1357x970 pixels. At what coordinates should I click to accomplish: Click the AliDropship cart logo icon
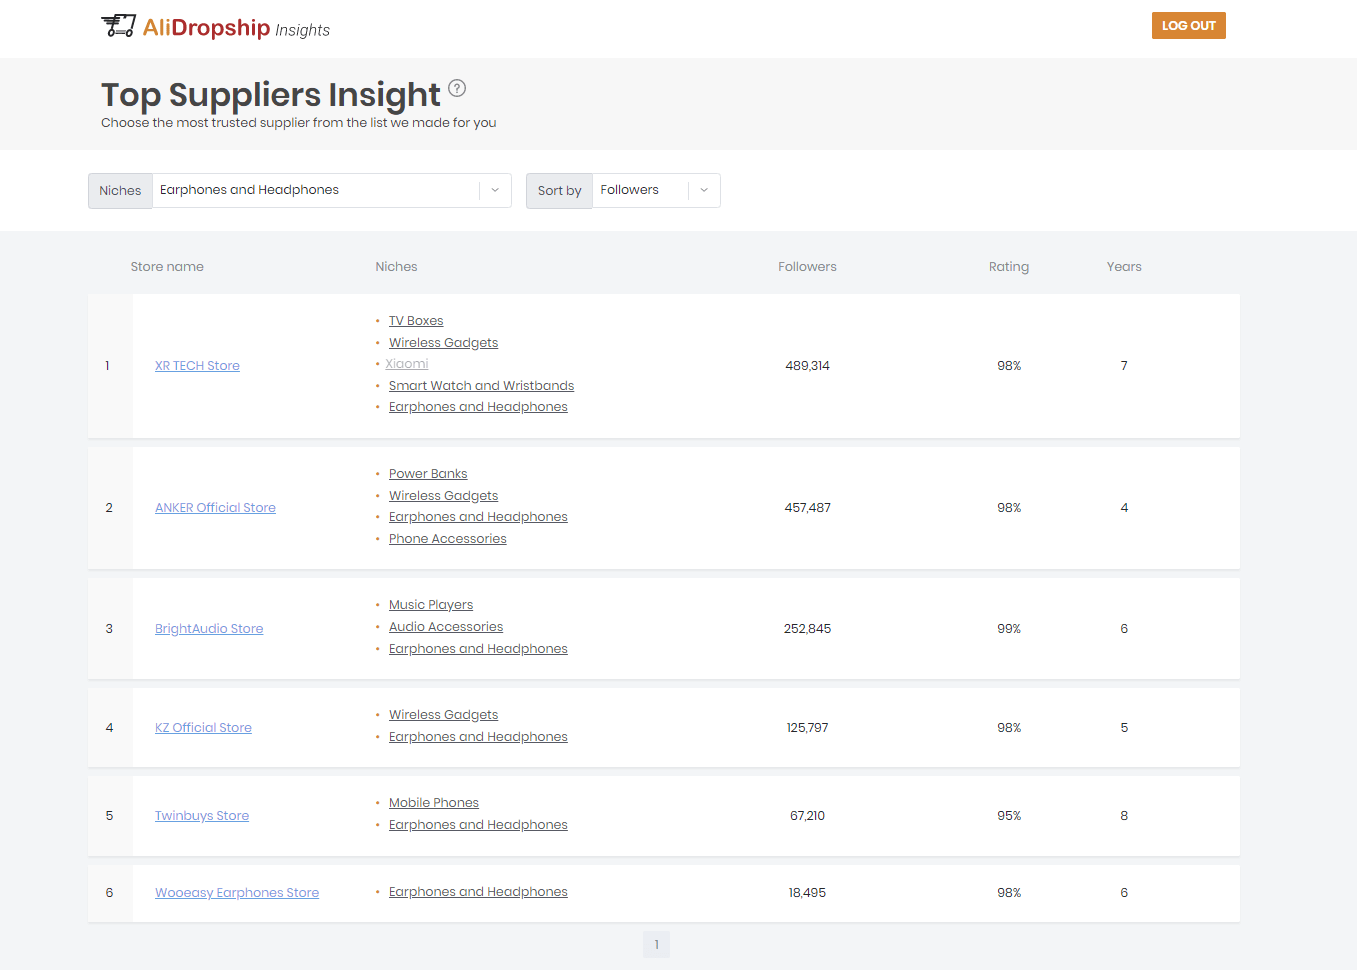[118, 25]
